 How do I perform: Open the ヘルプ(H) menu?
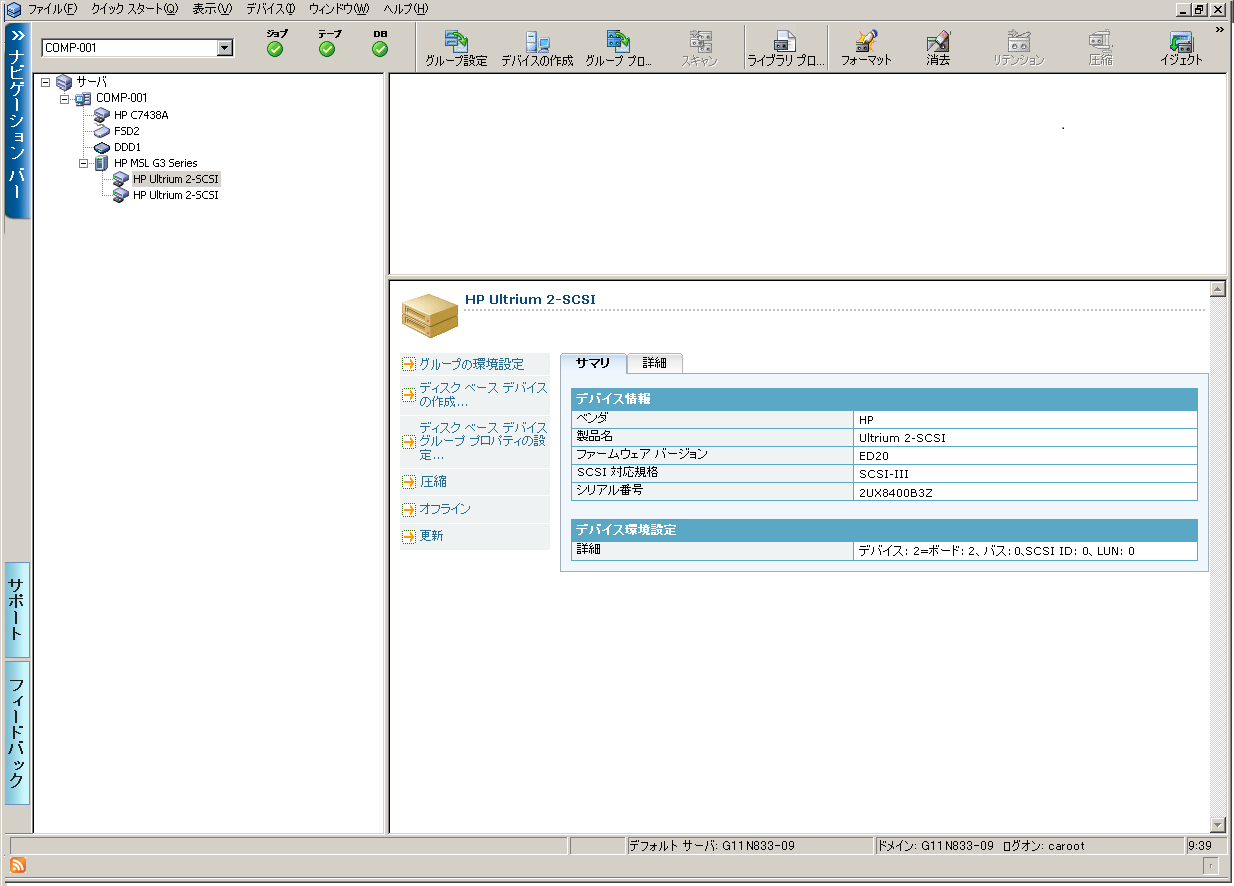tap(406, 9)
